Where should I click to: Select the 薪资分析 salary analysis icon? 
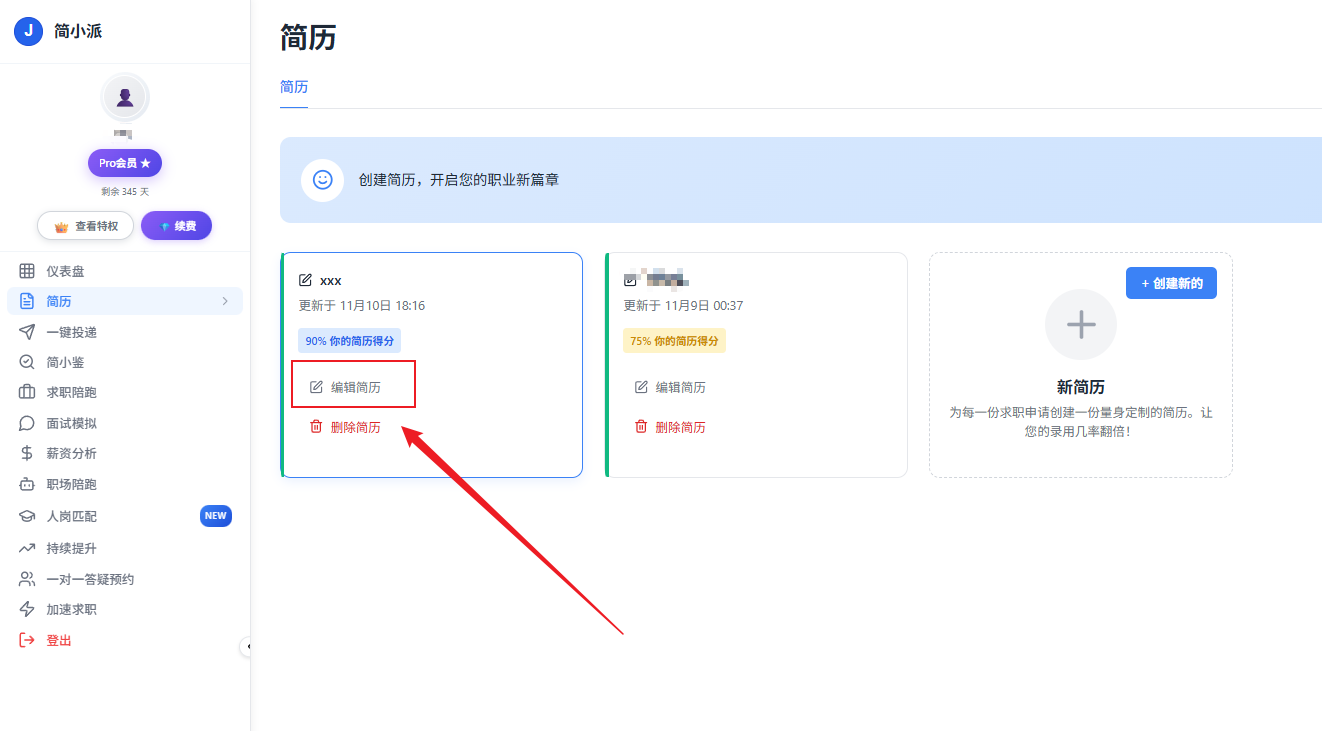[27, 452]
